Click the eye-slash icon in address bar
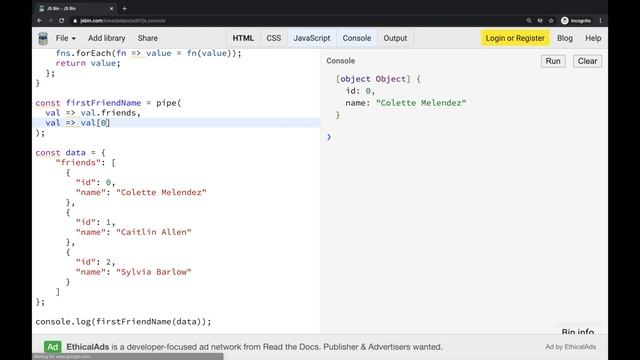Viewport: 640px width, 360px height. [540, 20]
